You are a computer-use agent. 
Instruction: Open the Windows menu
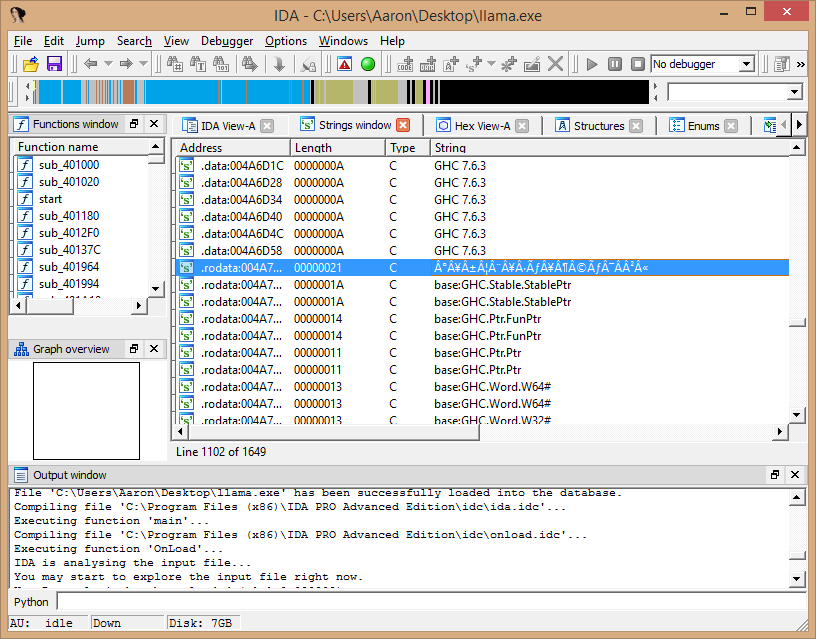343,41
